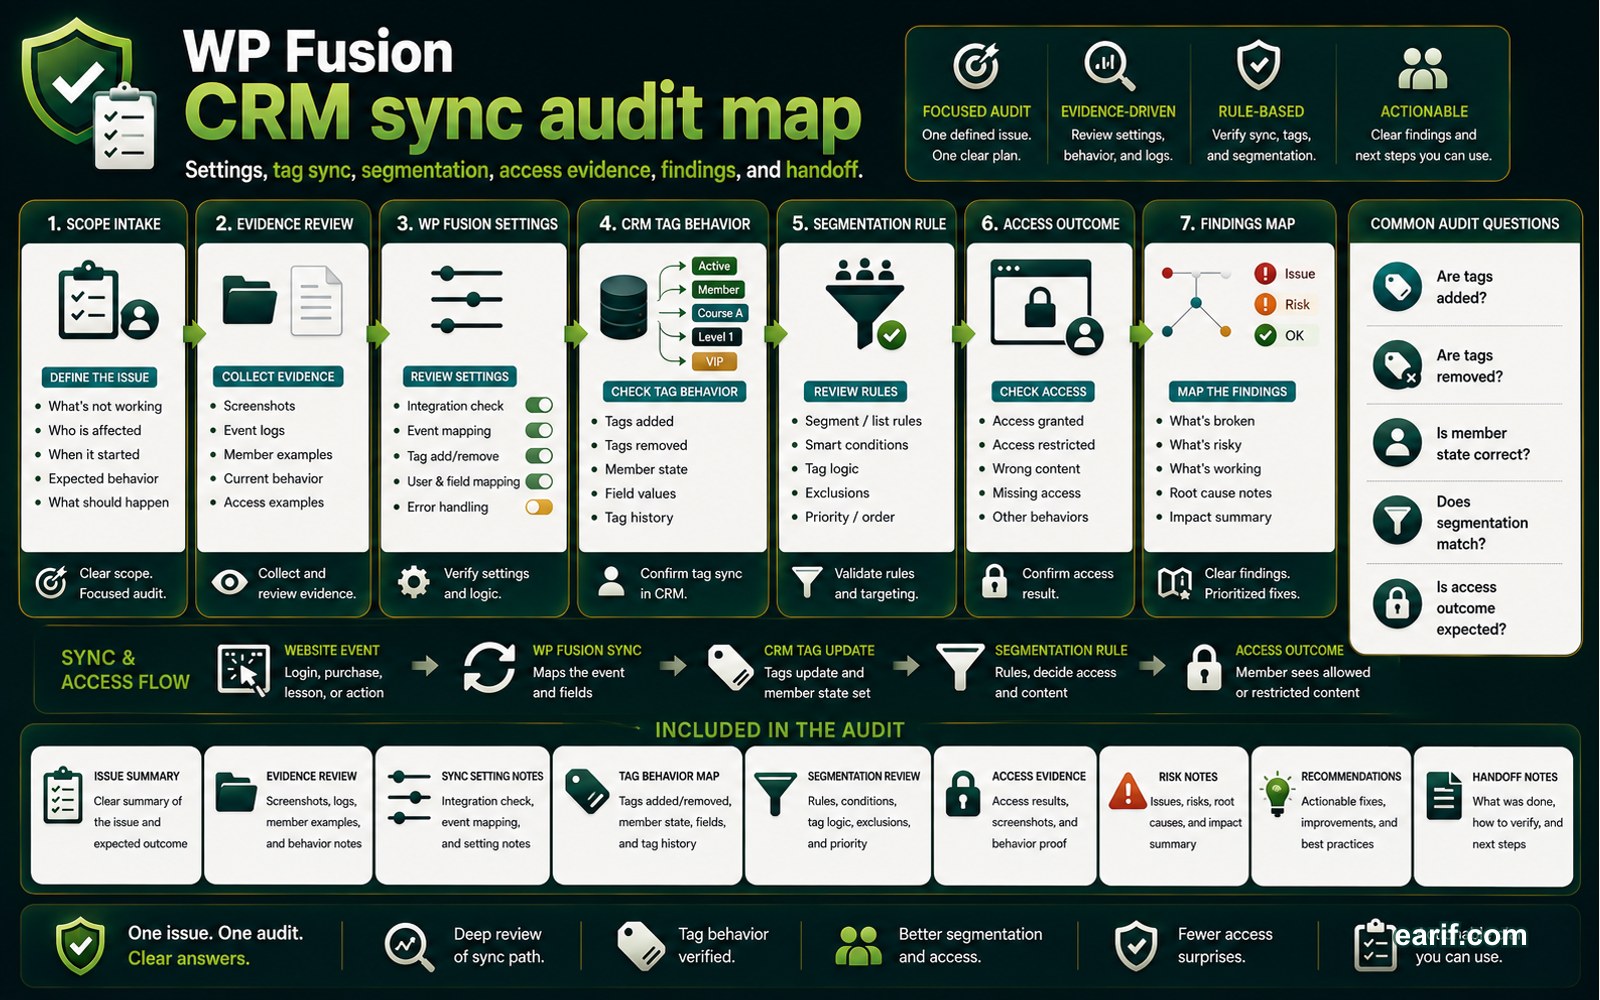Click the Check Tag Behavior button
Viewport: 1600px width, 1000px height.
[x=674, y=392]
